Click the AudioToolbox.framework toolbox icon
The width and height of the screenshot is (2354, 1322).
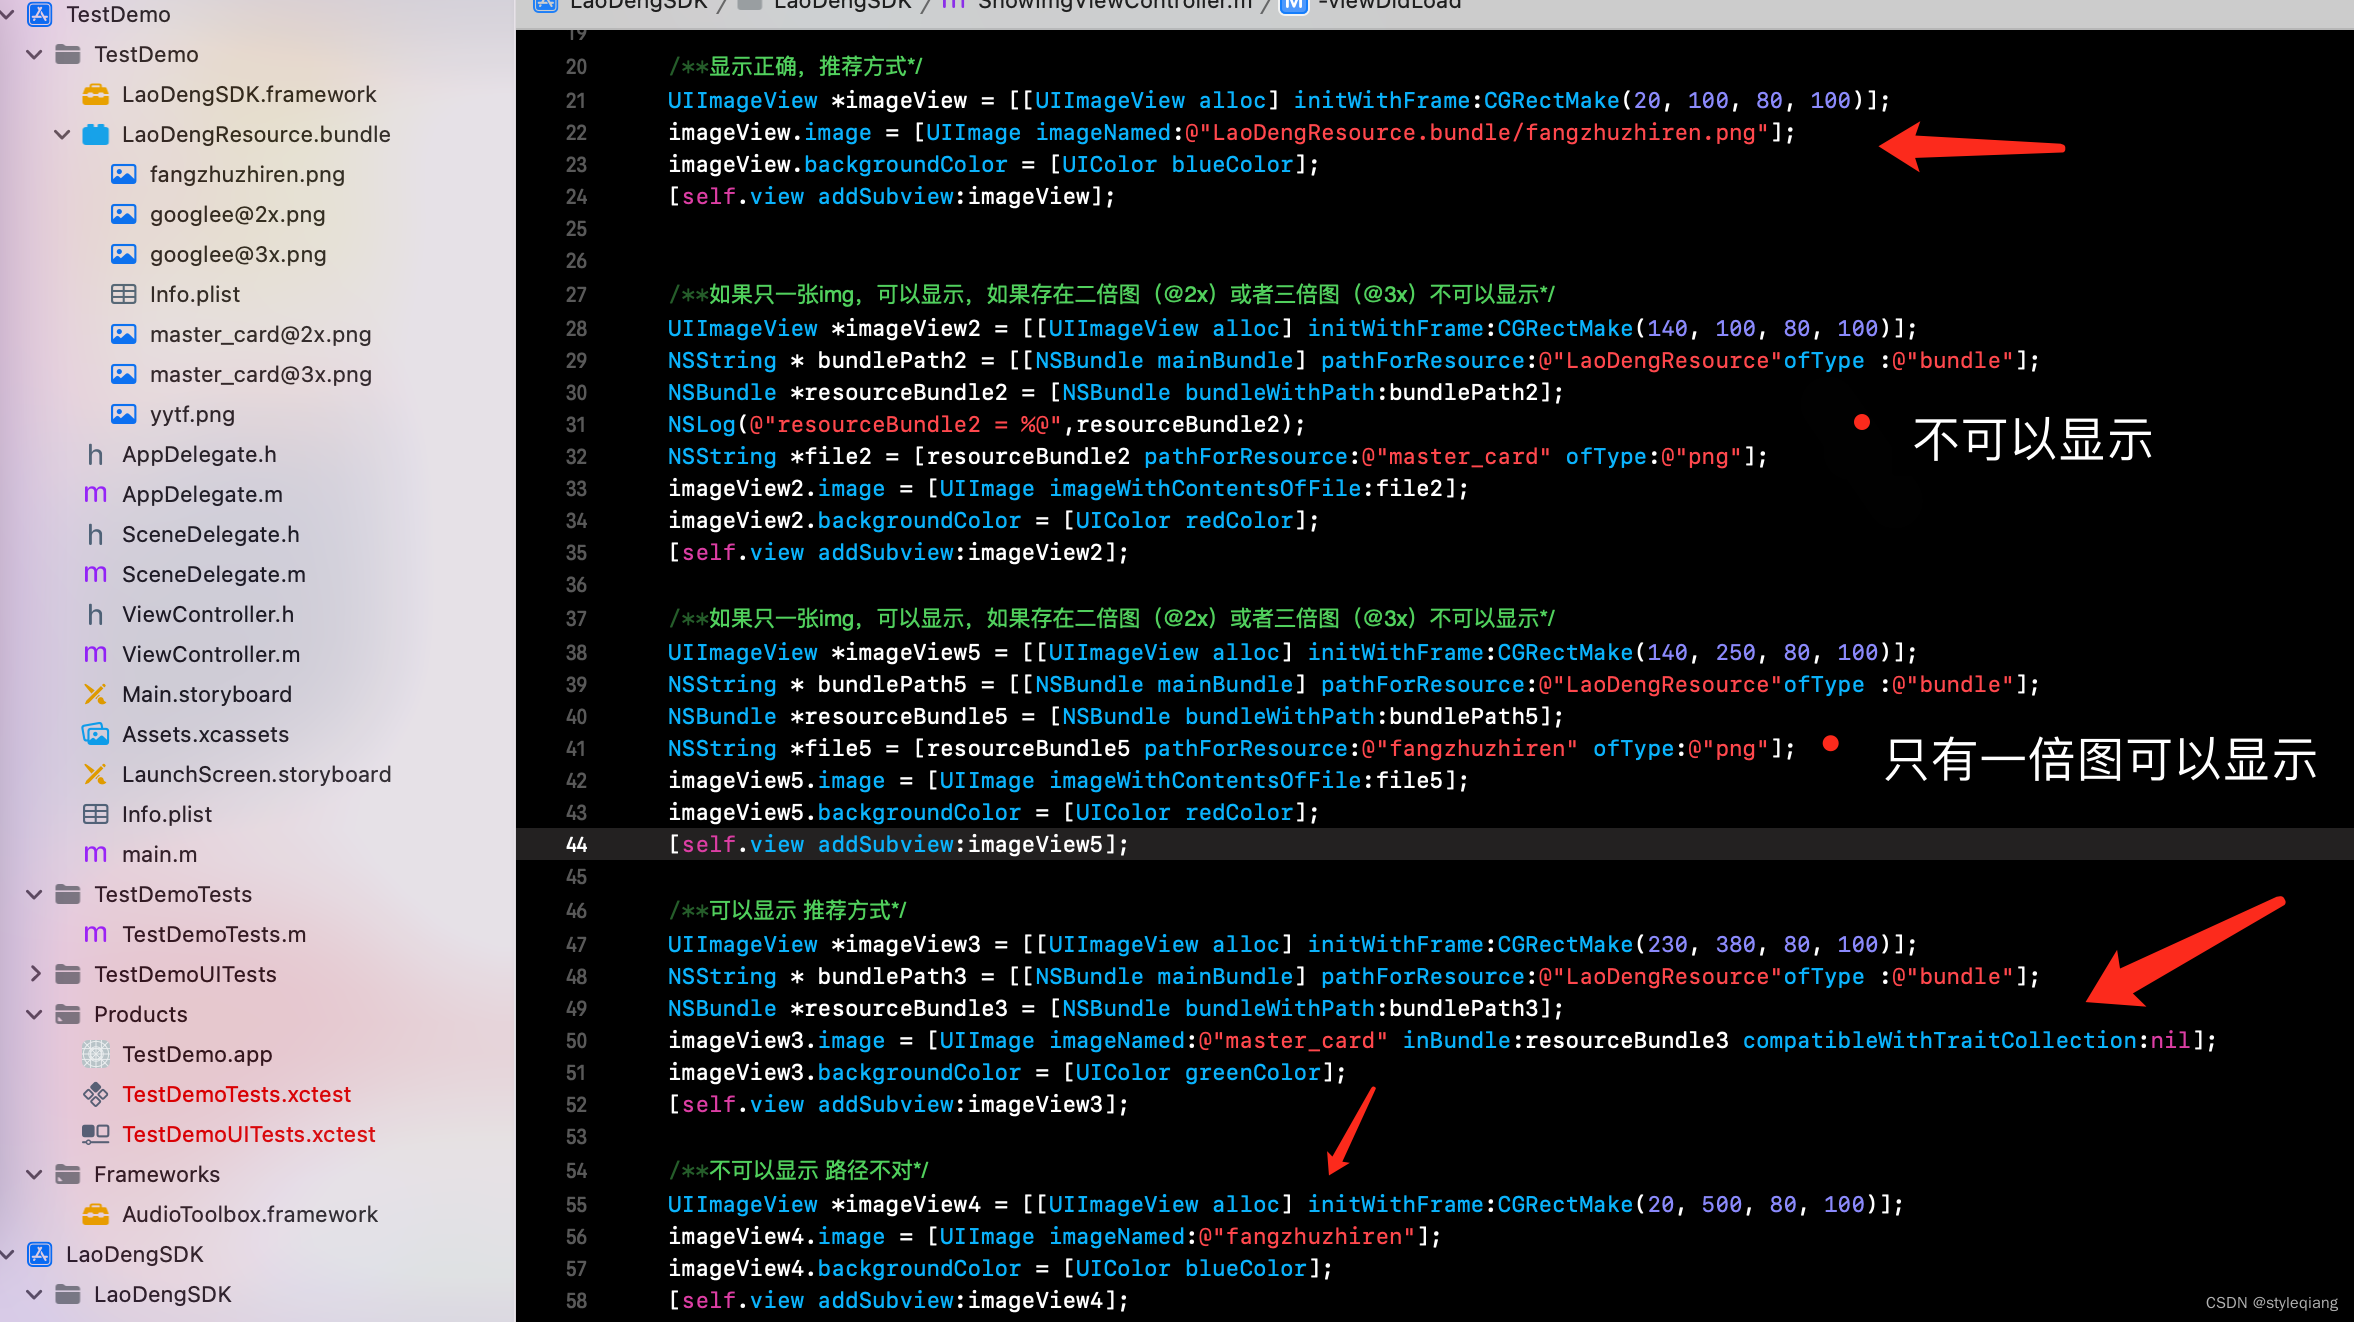point(95,1215)
